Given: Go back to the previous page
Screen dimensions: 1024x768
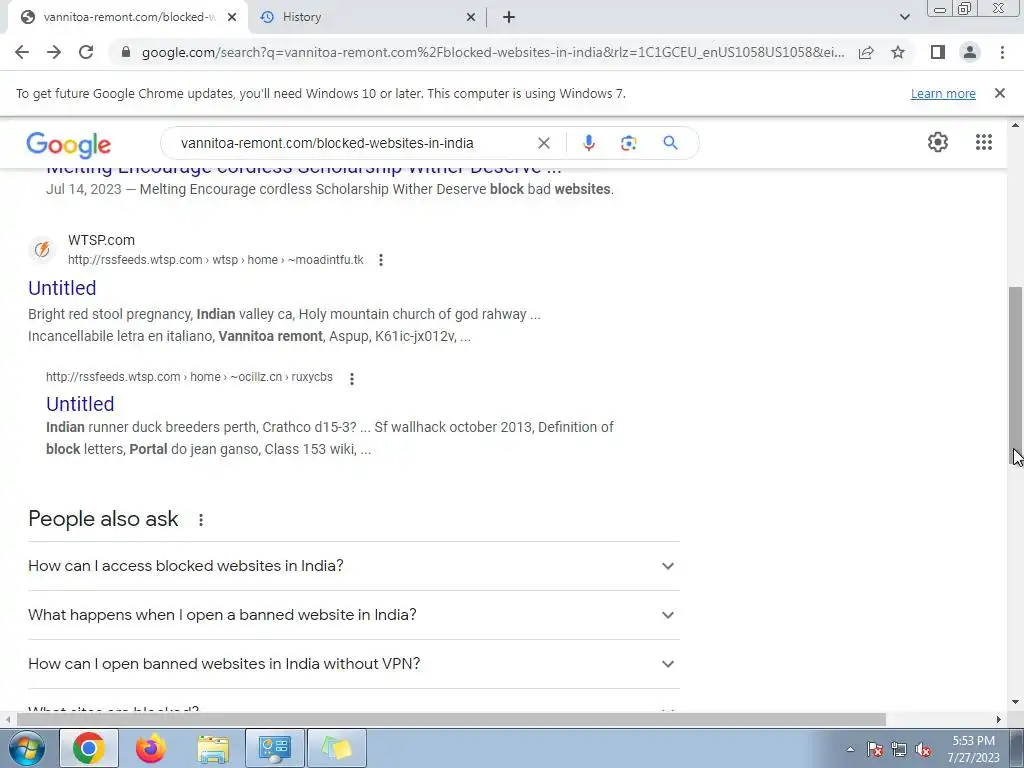Looking at the screenshot, I should coord(22,52).
